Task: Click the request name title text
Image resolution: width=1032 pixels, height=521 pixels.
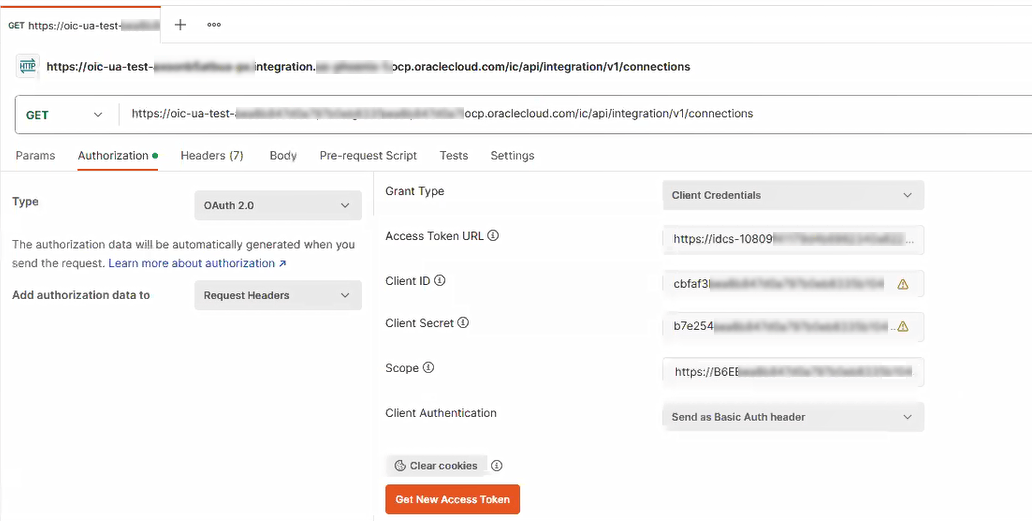Action: pyautogui.click(x=368, y=66)
